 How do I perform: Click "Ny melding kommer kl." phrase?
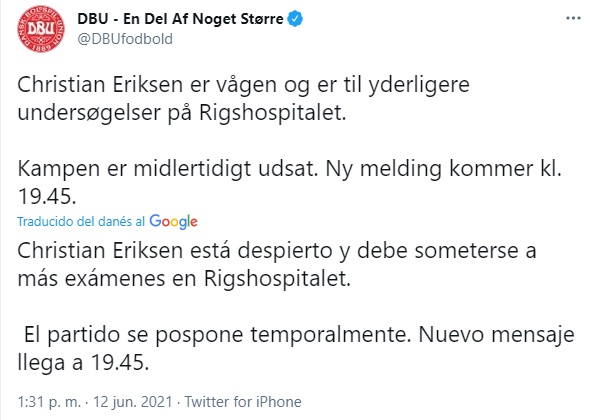click(x=443, y=169)
